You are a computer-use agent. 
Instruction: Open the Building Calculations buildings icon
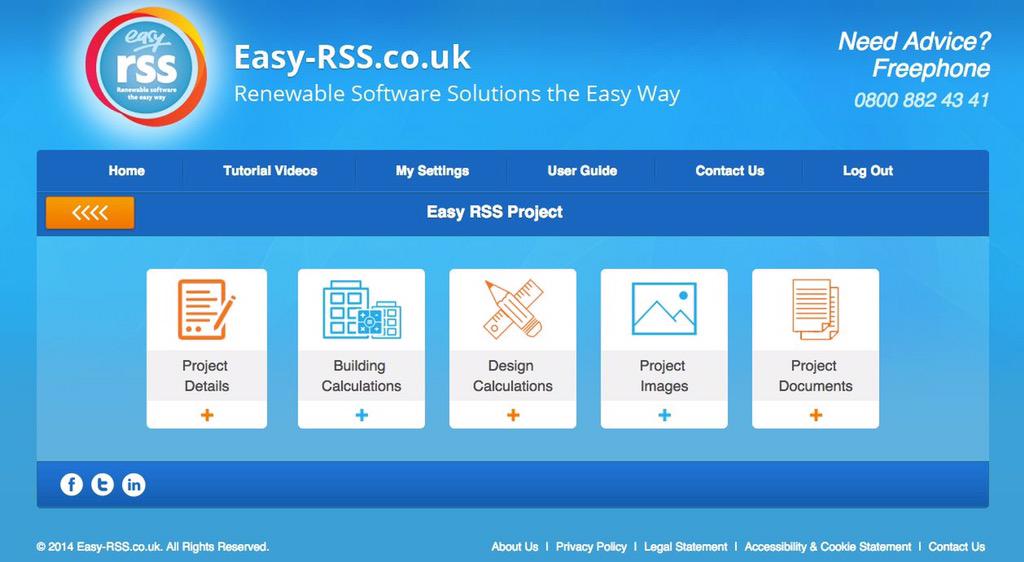pyautogui.click(x=362, y=309)
